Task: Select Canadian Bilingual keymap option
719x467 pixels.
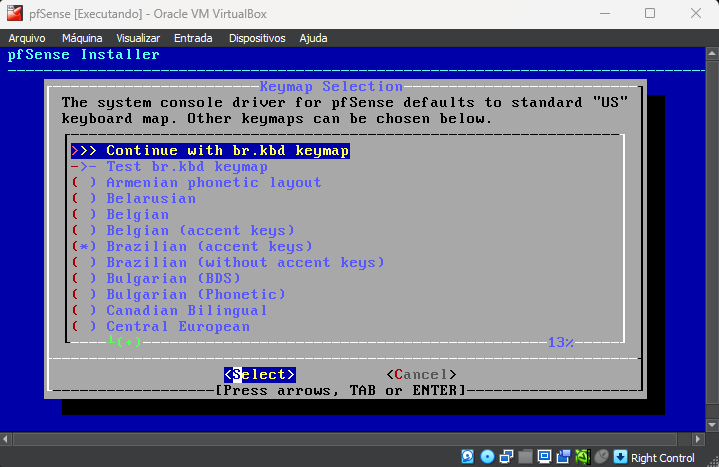Action: [169, 311]
